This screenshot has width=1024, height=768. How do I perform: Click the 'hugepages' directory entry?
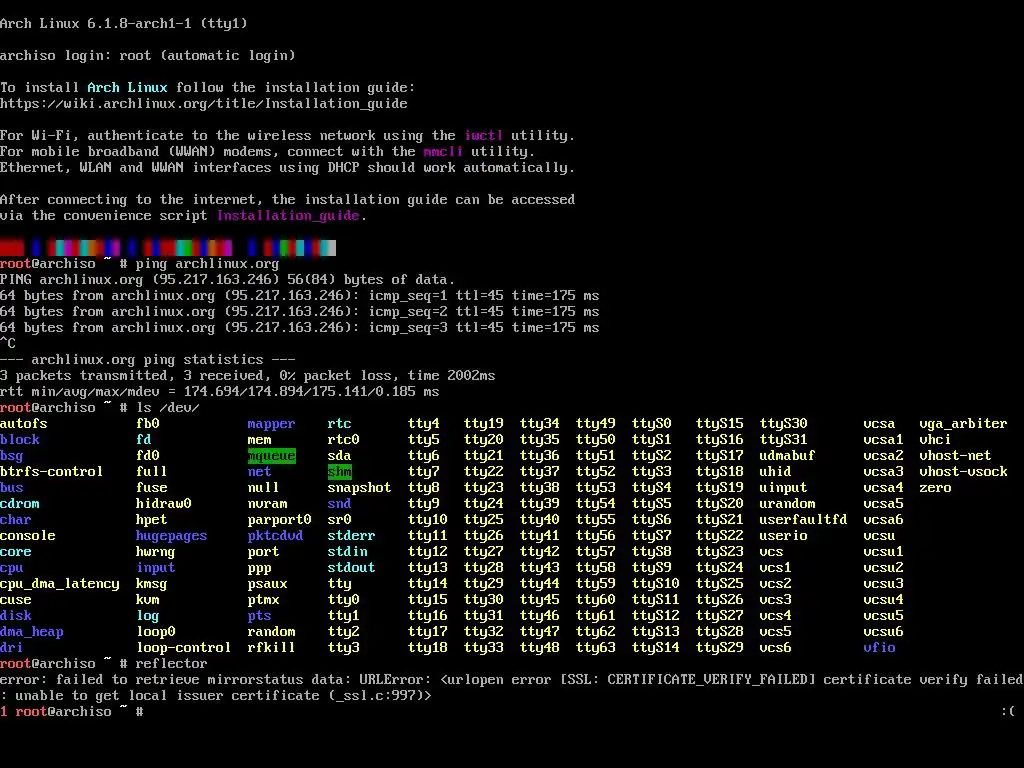click(172, 536)
